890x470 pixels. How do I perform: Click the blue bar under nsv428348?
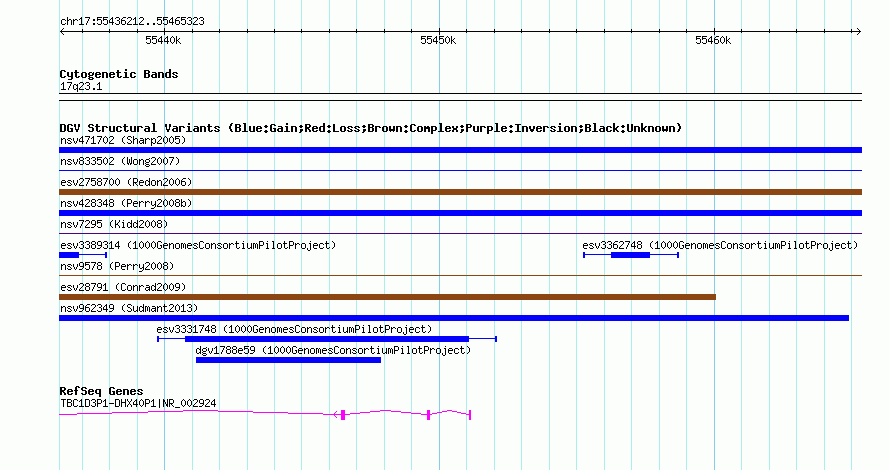pos(460,213)
